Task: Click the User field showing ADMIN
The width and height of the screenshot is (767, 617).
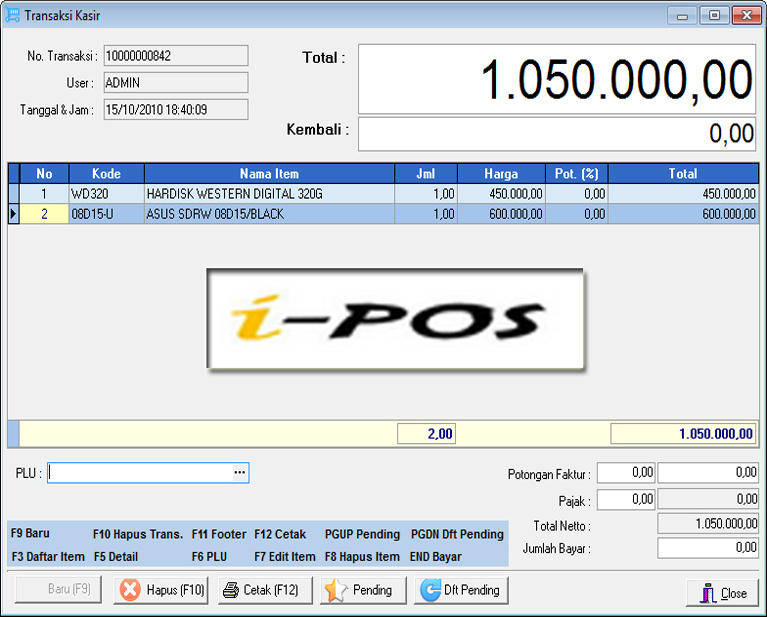Action: pyautogui.click(x=176, y=83)
